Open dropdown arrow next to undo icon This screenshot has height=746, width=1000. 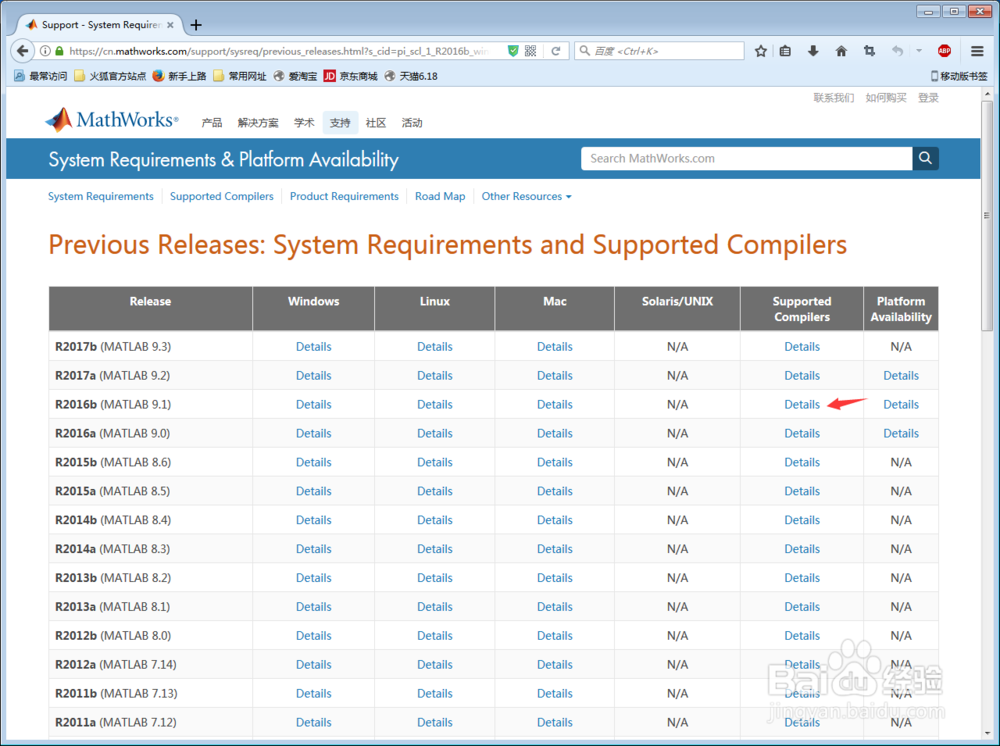(919, 51)
